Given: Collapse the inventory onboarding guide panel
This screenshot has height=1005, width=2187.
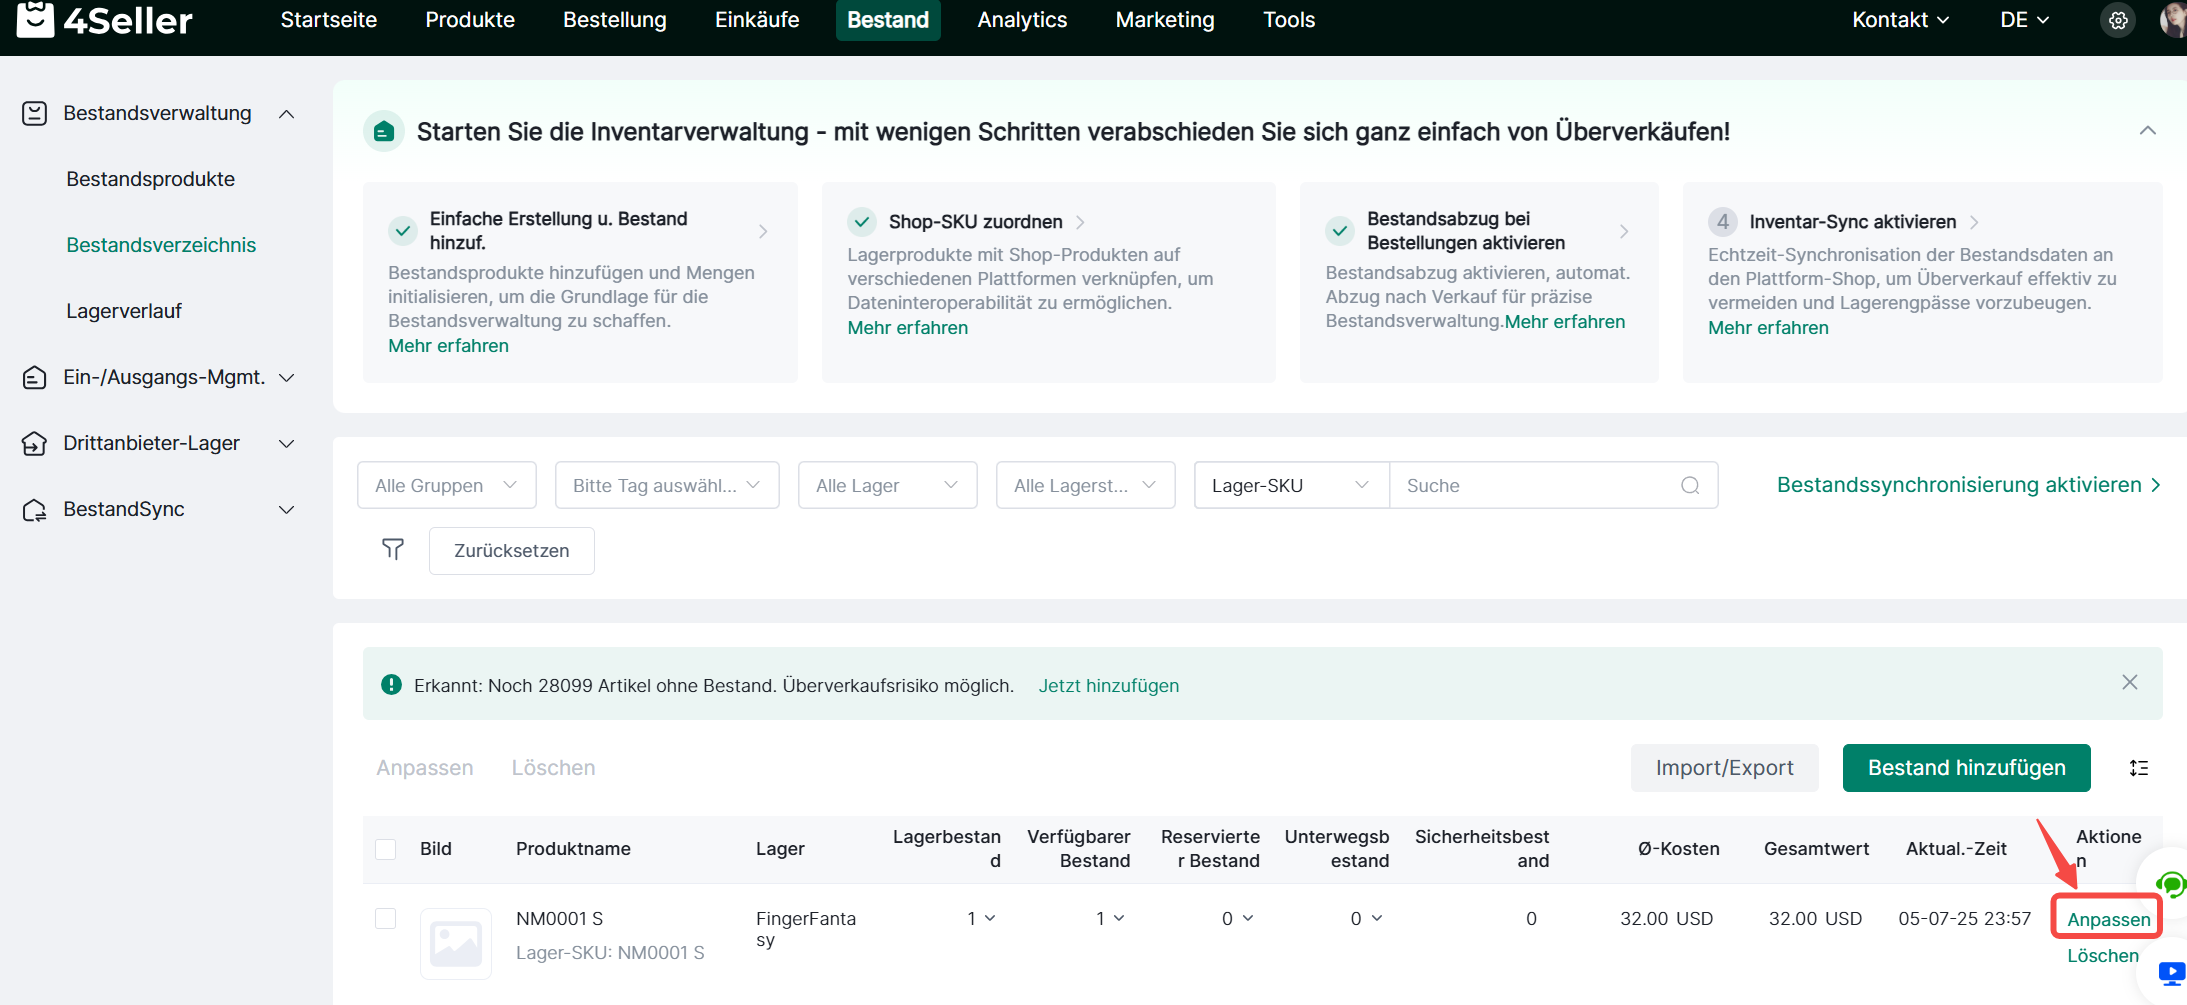Looking at the screenshot, I should coord(2147,131).
